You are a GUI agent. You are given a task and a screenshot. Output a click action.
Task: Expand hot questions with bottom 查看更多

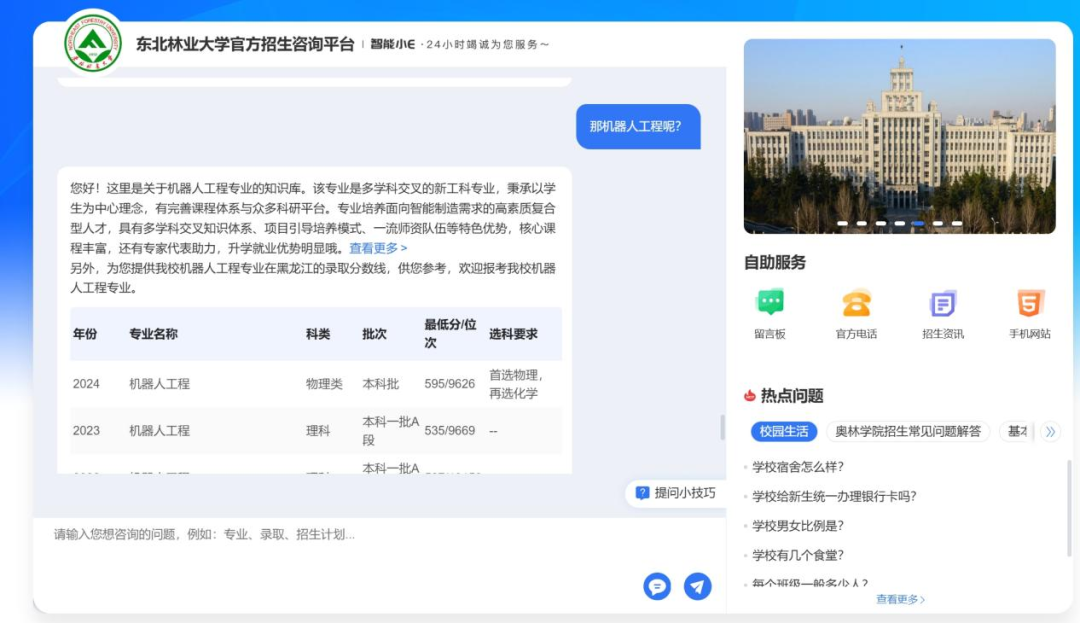point(900,600)
